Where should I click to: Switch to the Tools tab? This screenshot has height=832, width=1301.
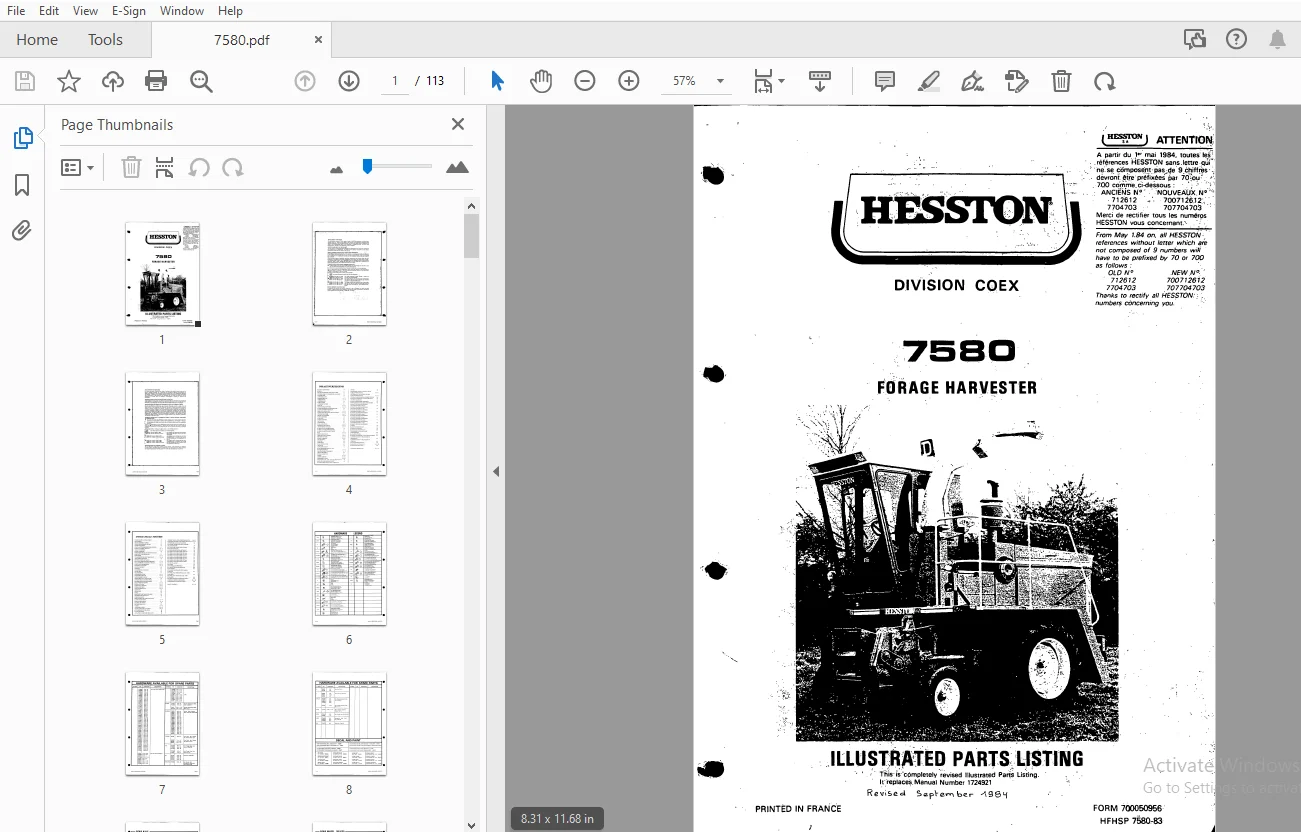pyautogui.click(x=105, y=40)
